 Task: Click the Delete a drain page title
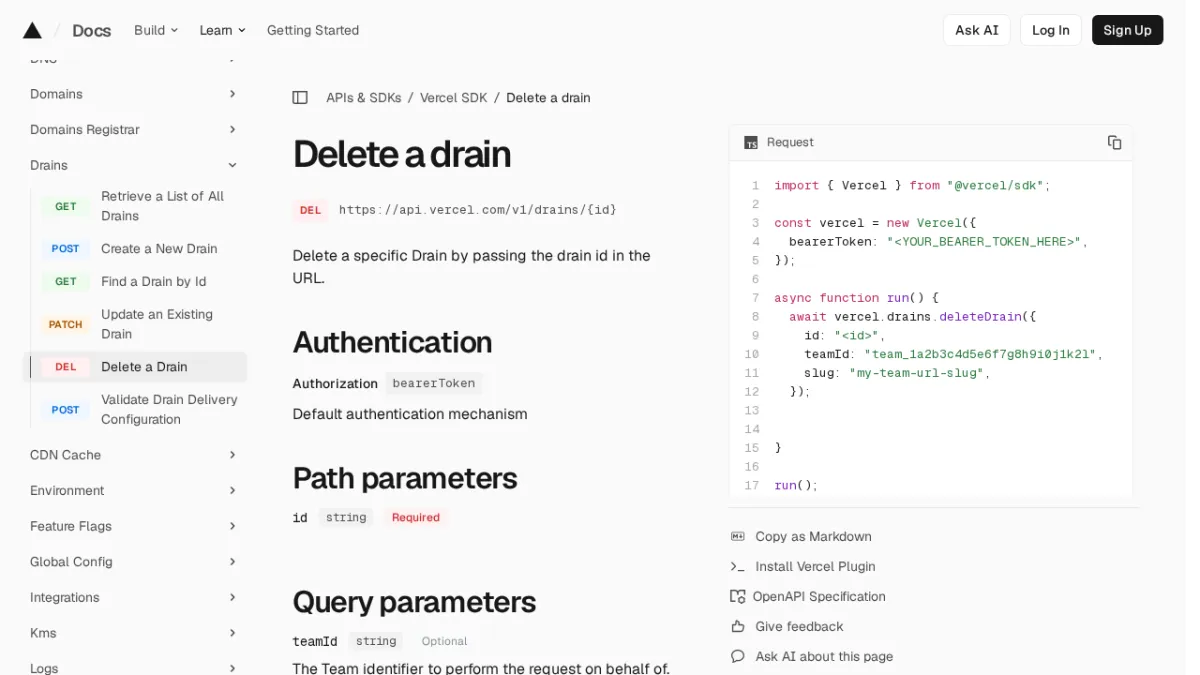point(402,154)
